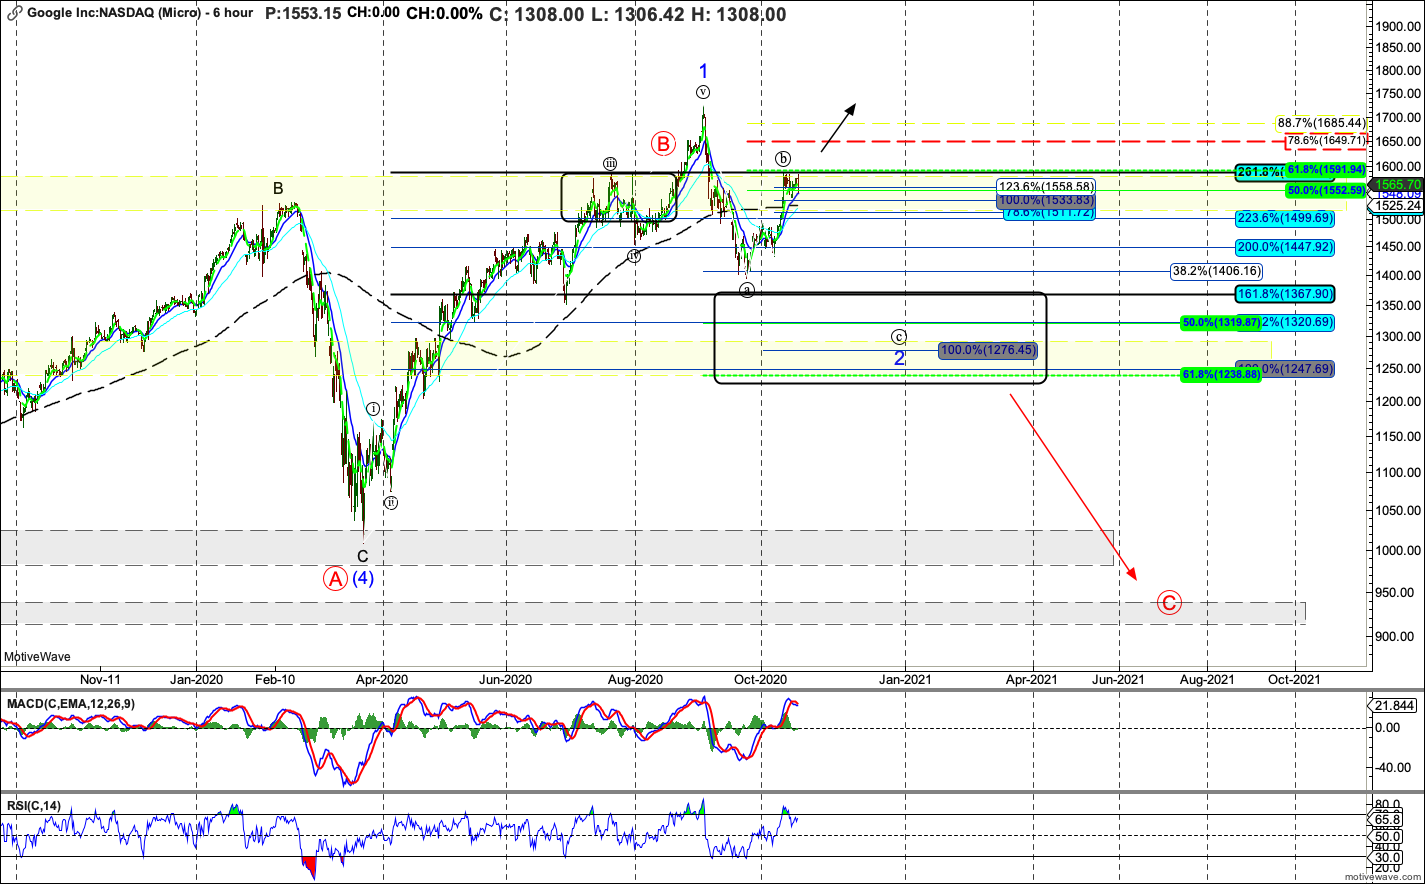The image size is (1425, 884).
Task: Select the red circled A wave label
Action: click(334, 578)
